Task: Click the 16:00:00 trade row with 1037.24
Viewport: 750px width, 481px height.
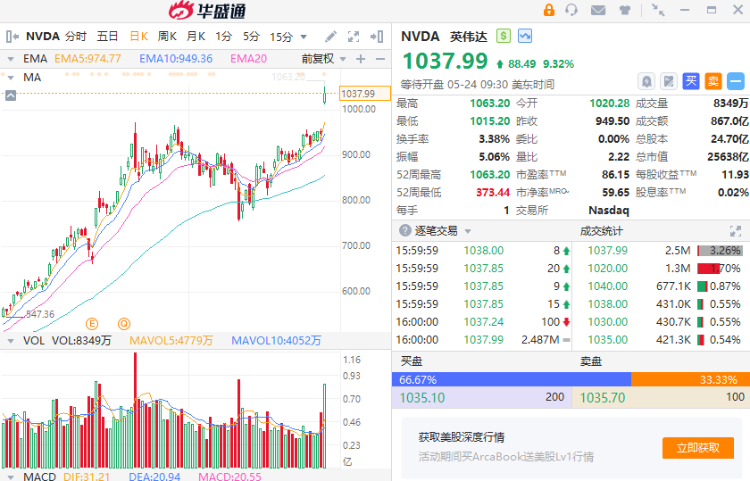Action: (x=483, y=322)
